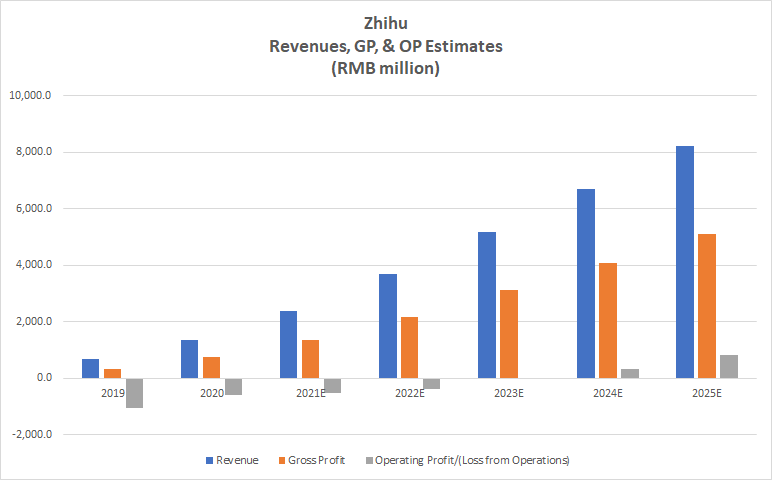Click the '10,000.0' axis label
This screenshot has width=772, height=480.
(x=31, y=96)
